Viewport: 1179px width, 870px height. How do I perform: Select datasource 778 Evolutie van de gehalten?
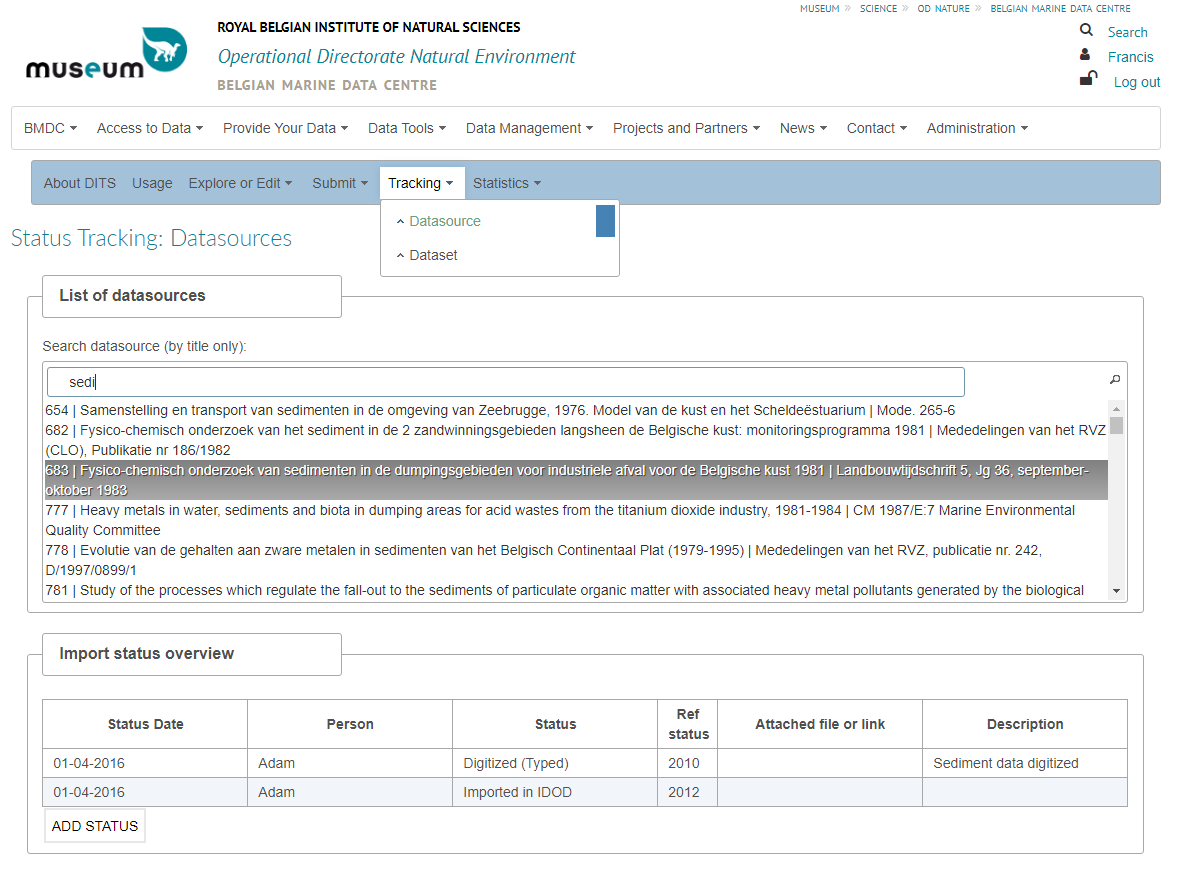[x=576, y=559]
